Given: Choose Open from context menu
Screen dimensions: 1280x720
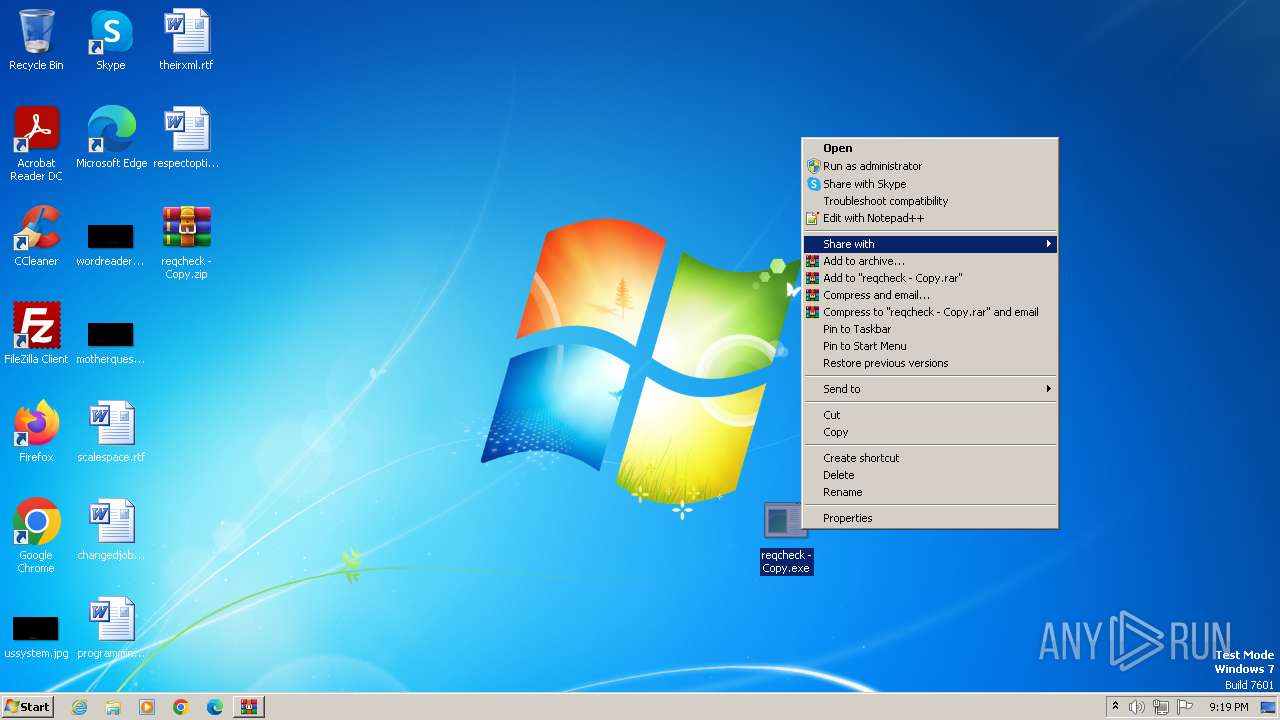Looking at the screenshot, I should pos(930,148).
